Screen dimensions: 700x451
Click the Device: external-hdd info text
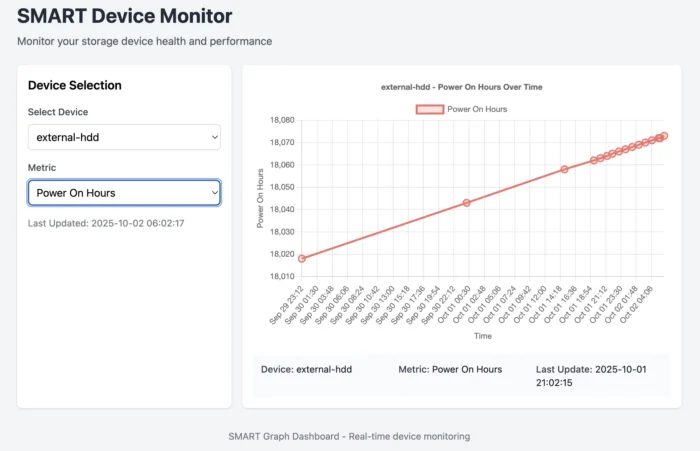point(310,369)
